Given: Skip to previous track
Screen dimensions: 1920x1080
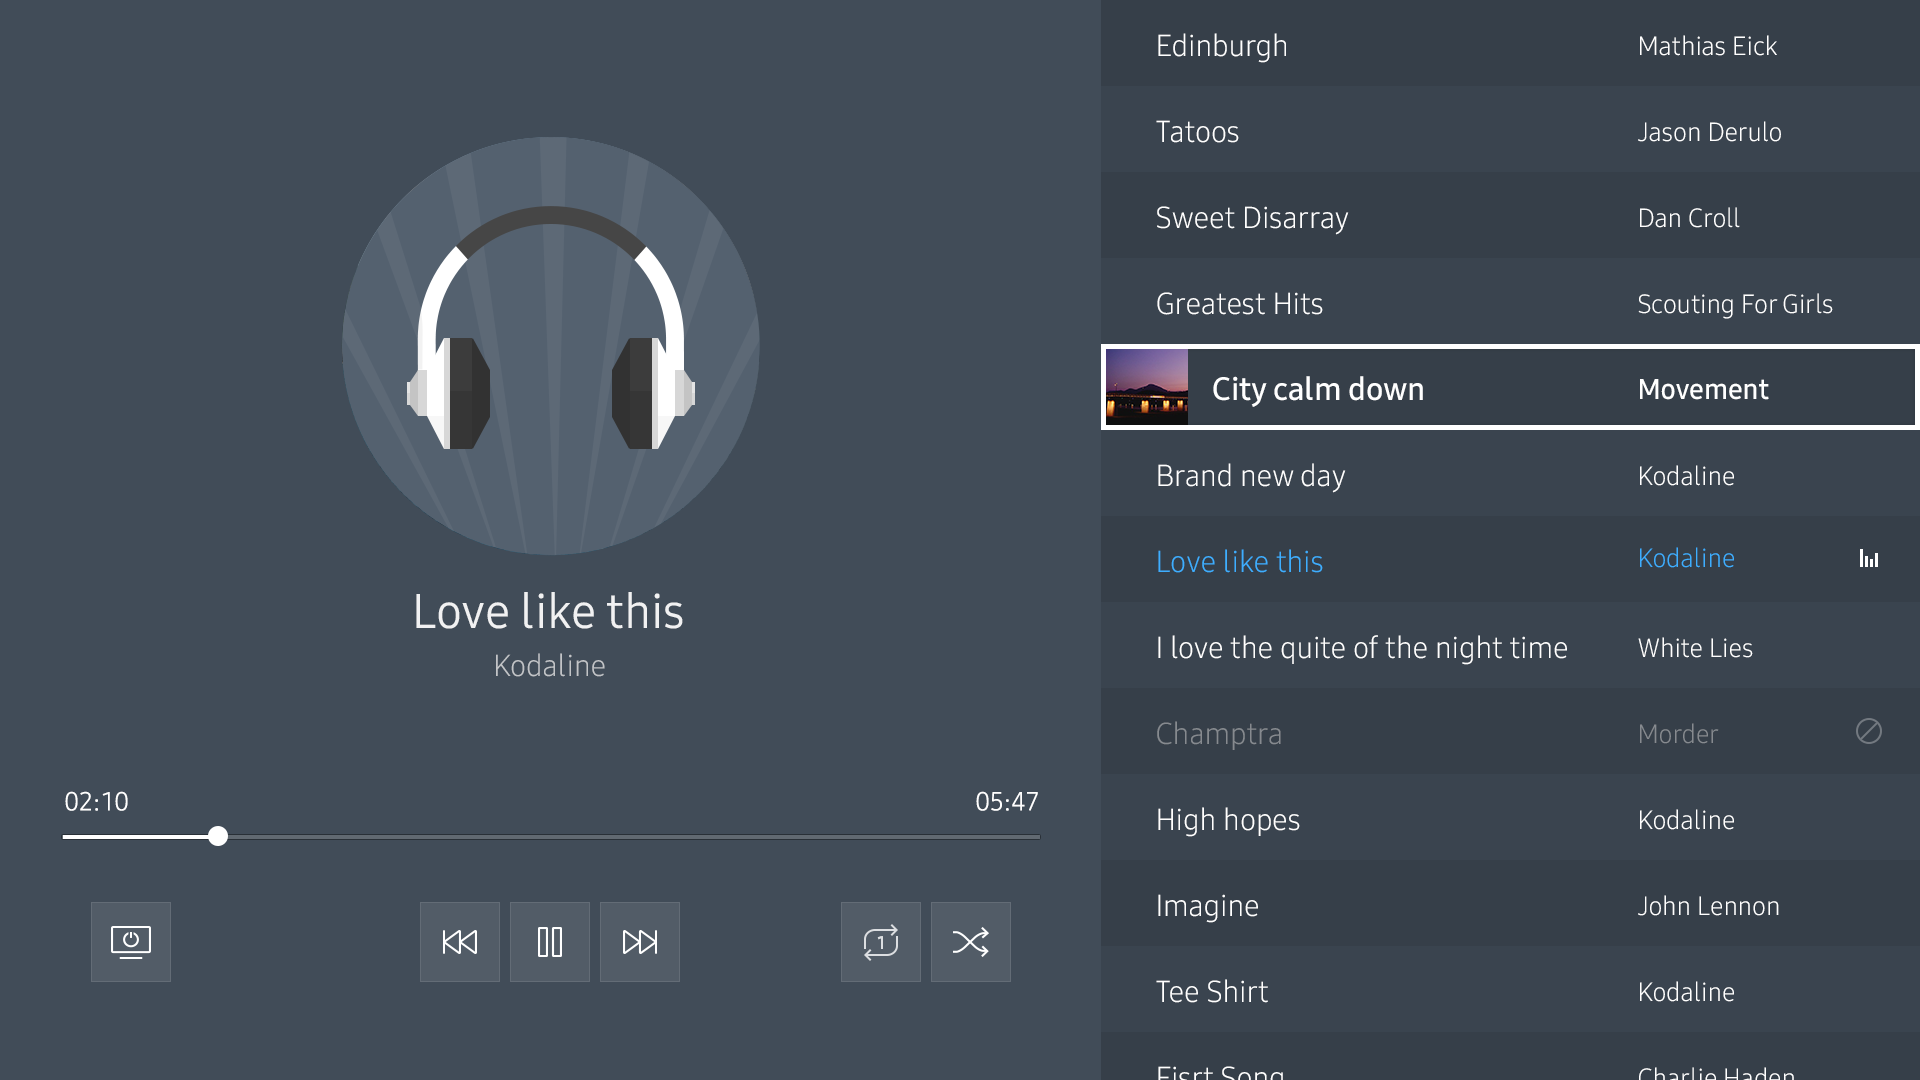Looking at the screenshot, I should [460, 943].
